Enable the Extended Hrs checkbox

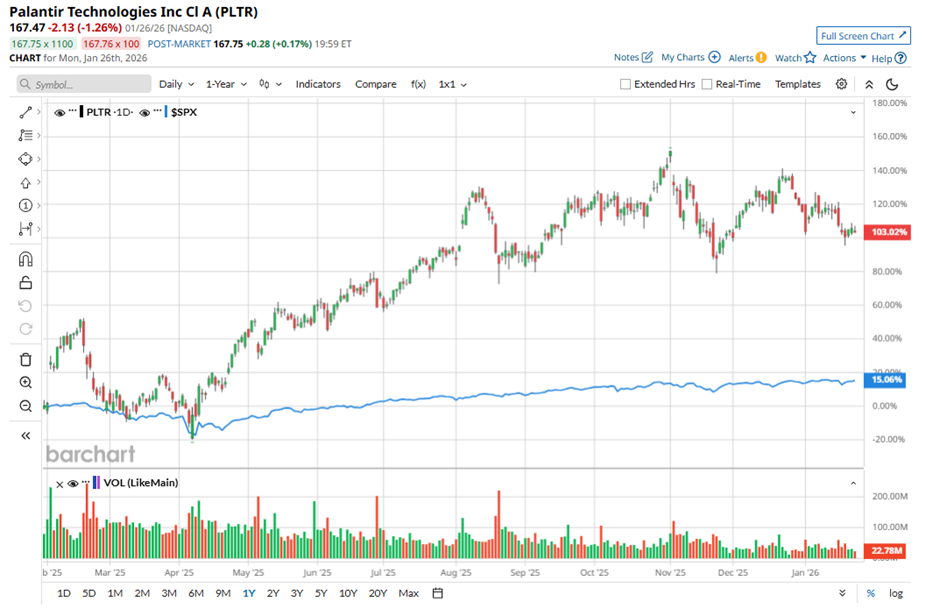626,85
